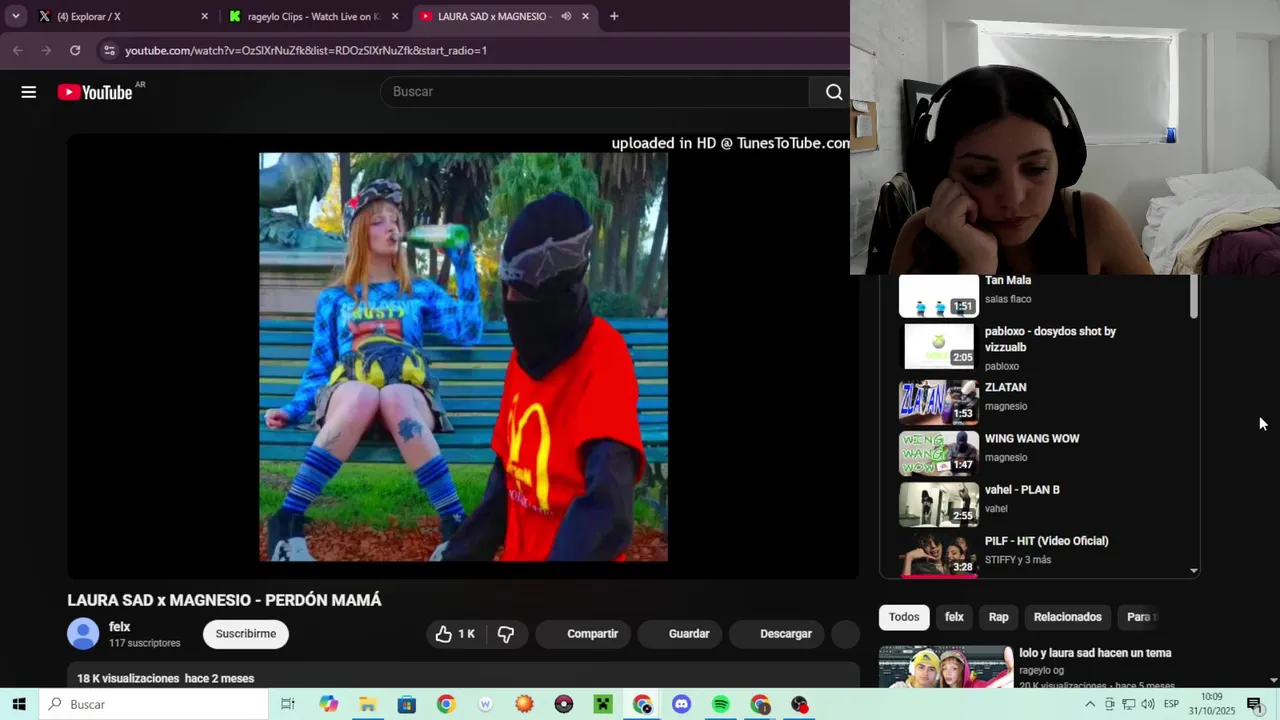Click the page scroll down arrow

point(1273,680)
